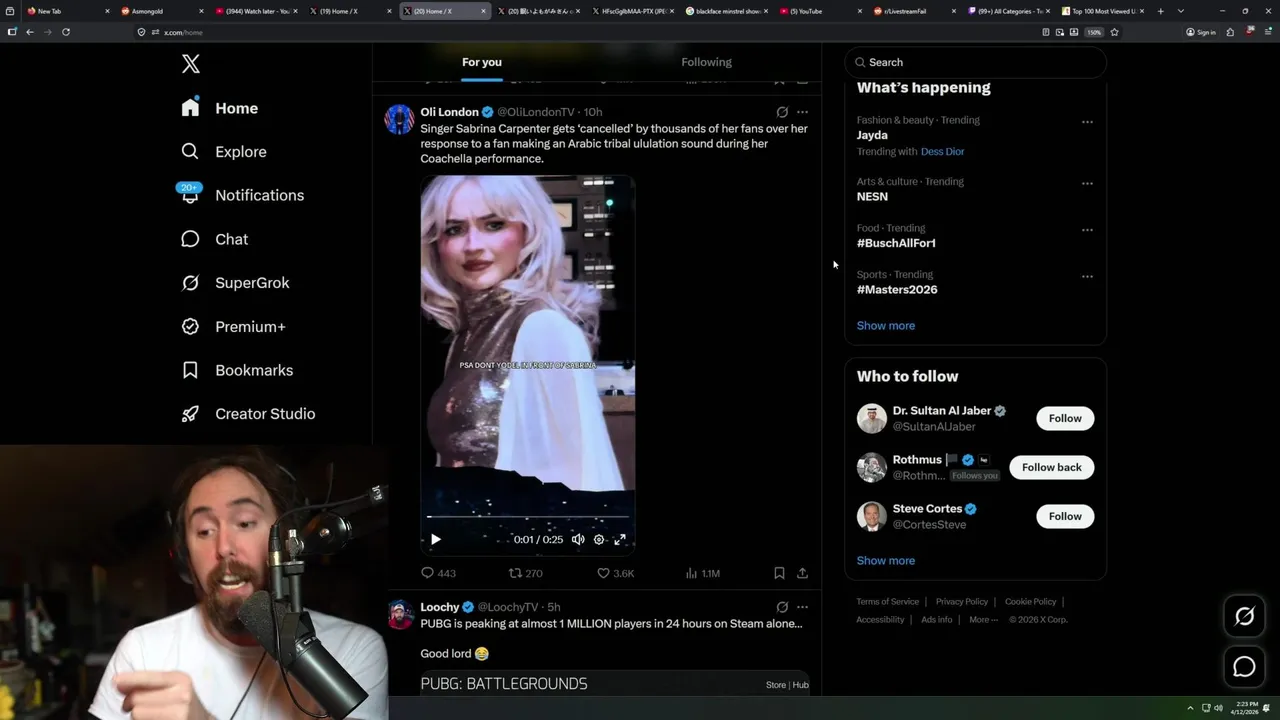Open Oli London's profile avatar
The image size is (1280, 720).
pos(399,119)
